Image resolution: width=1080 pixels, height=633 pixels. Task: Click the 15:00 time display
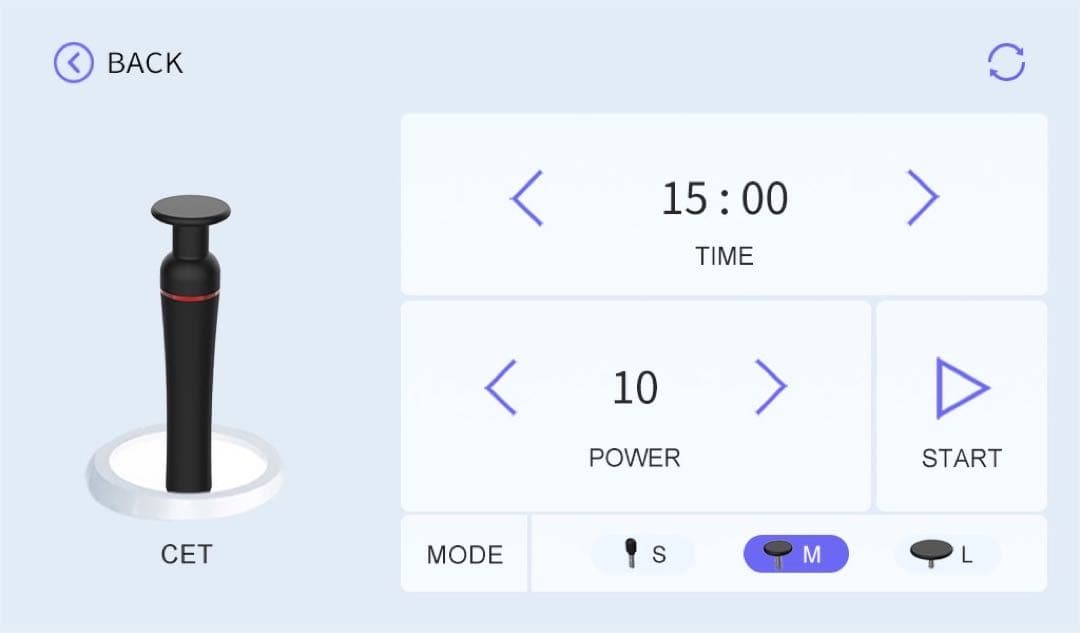coord(724,198)
